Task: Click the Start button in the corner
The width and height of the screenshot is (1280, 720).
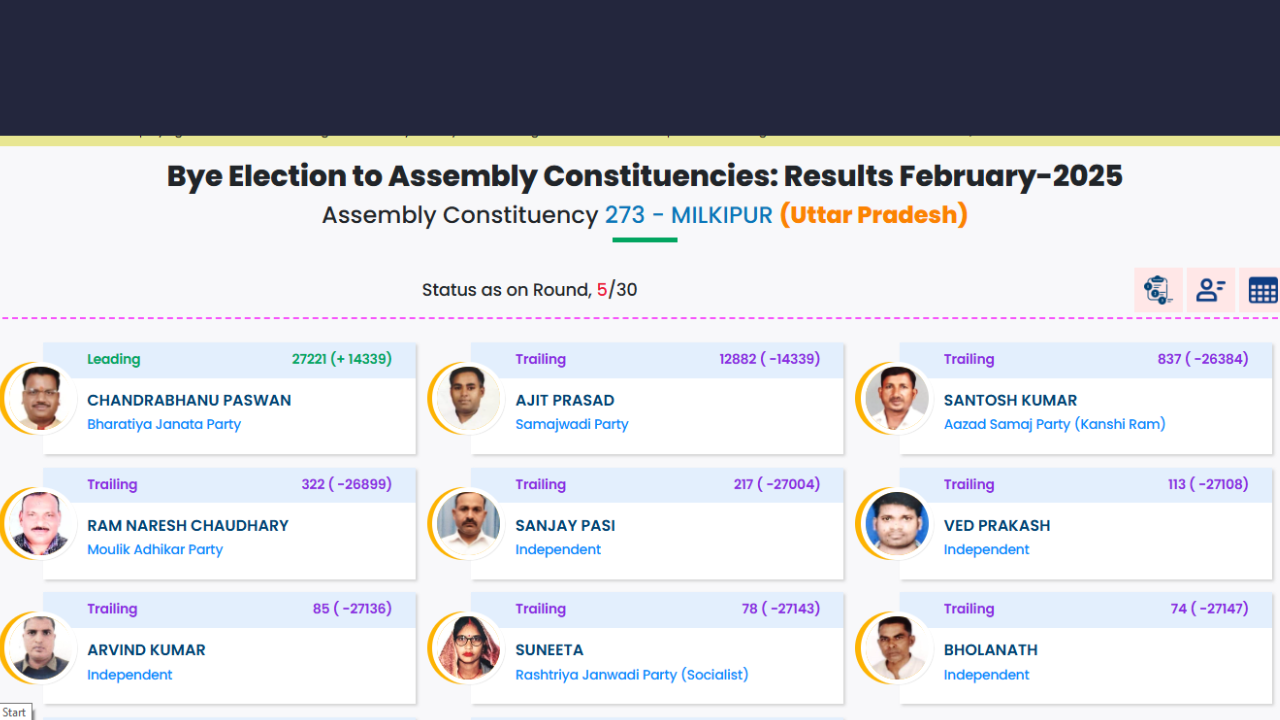Action: (15, 712)
